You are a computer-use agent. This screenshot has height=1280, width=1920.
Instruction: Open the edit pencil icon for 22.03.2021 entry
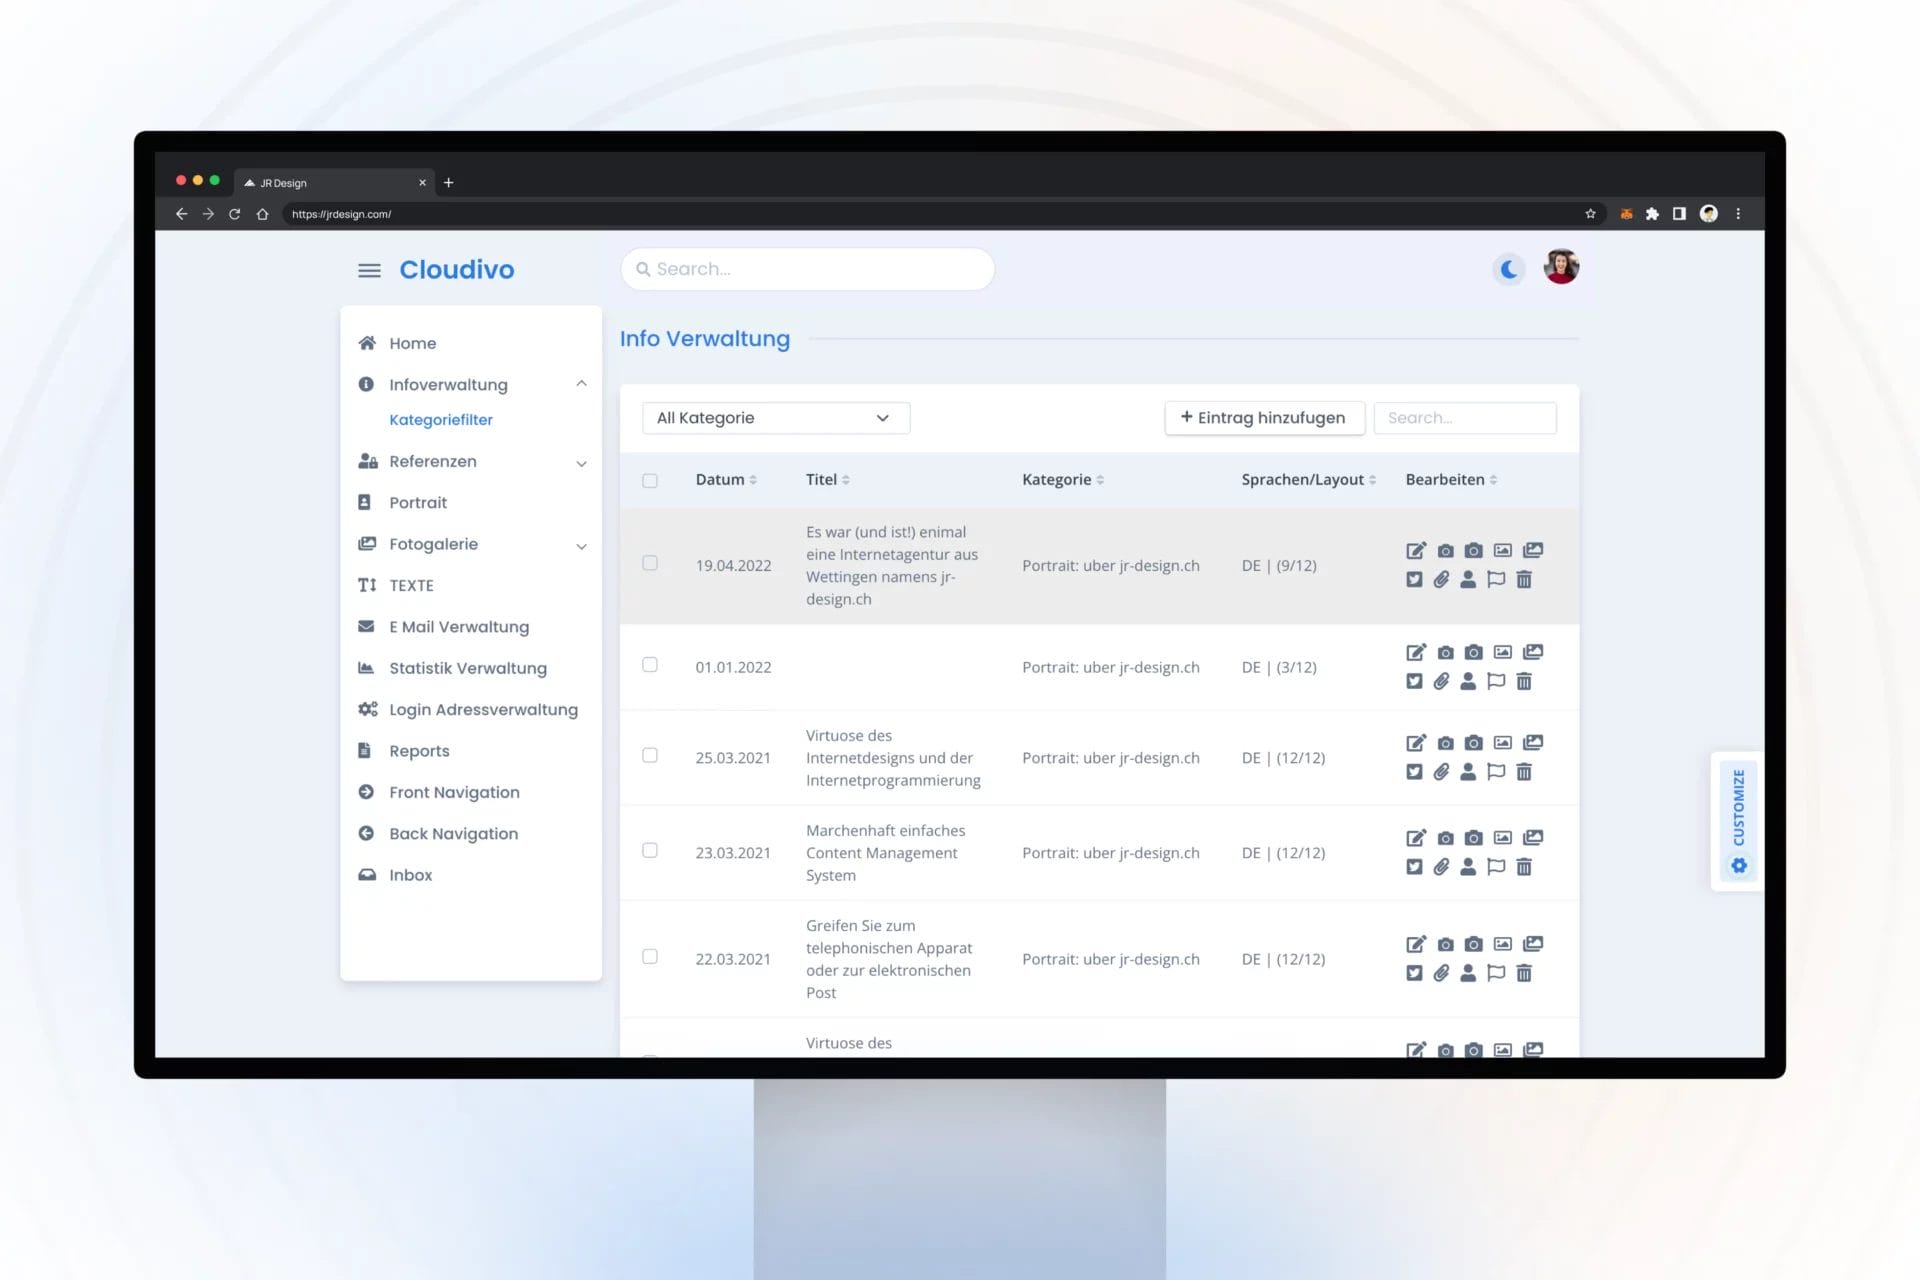click(1416, 943)
